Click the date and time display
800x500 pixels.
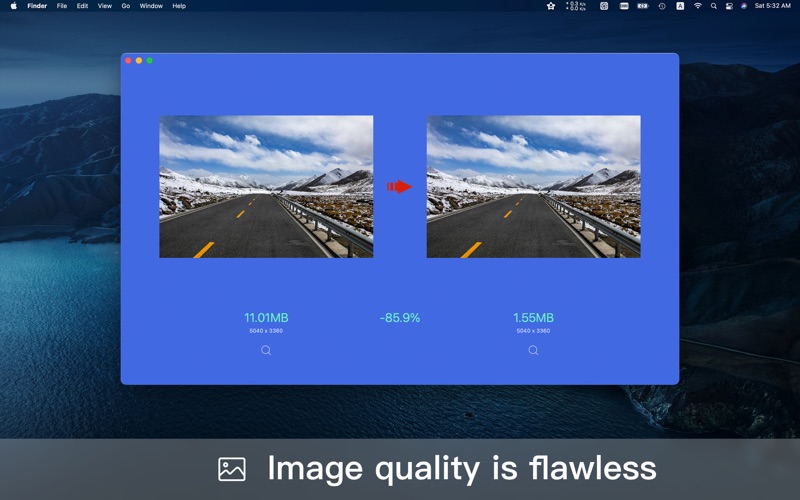pyautogui.click(x=772, y=6)
